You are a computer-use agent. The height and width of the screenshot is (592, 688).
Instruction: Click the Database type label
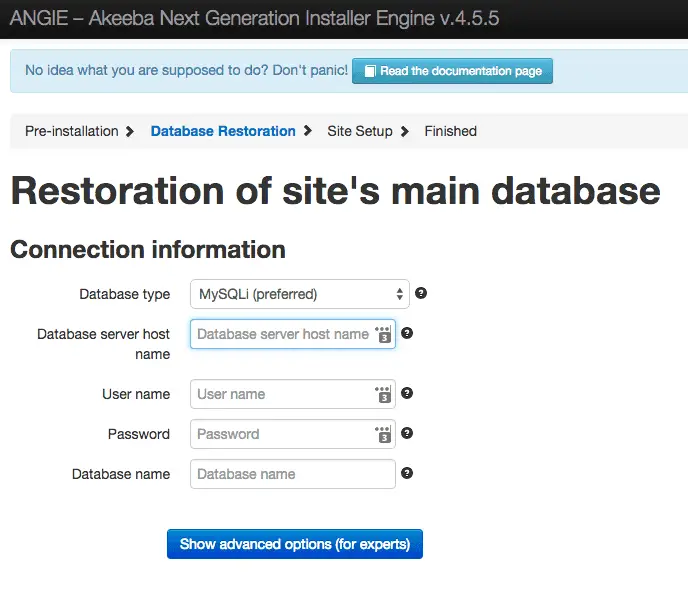pos(125,294)
